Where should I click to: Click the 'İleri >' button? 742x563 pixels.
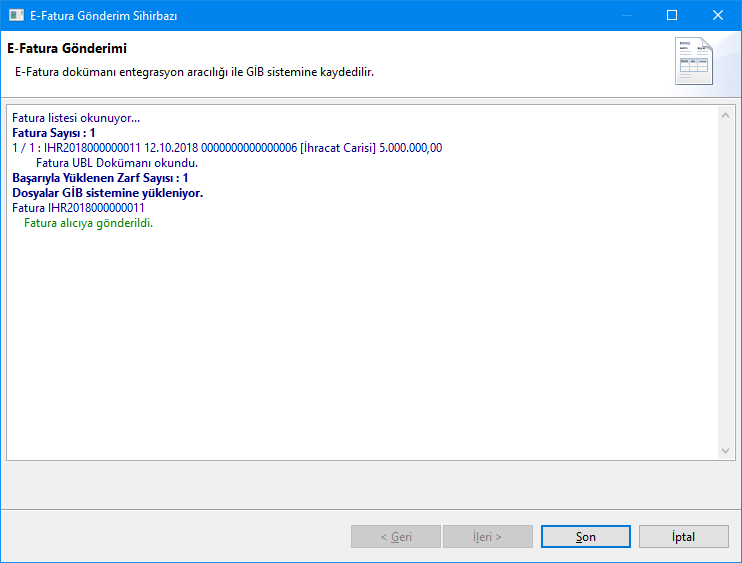pos(487,537)
